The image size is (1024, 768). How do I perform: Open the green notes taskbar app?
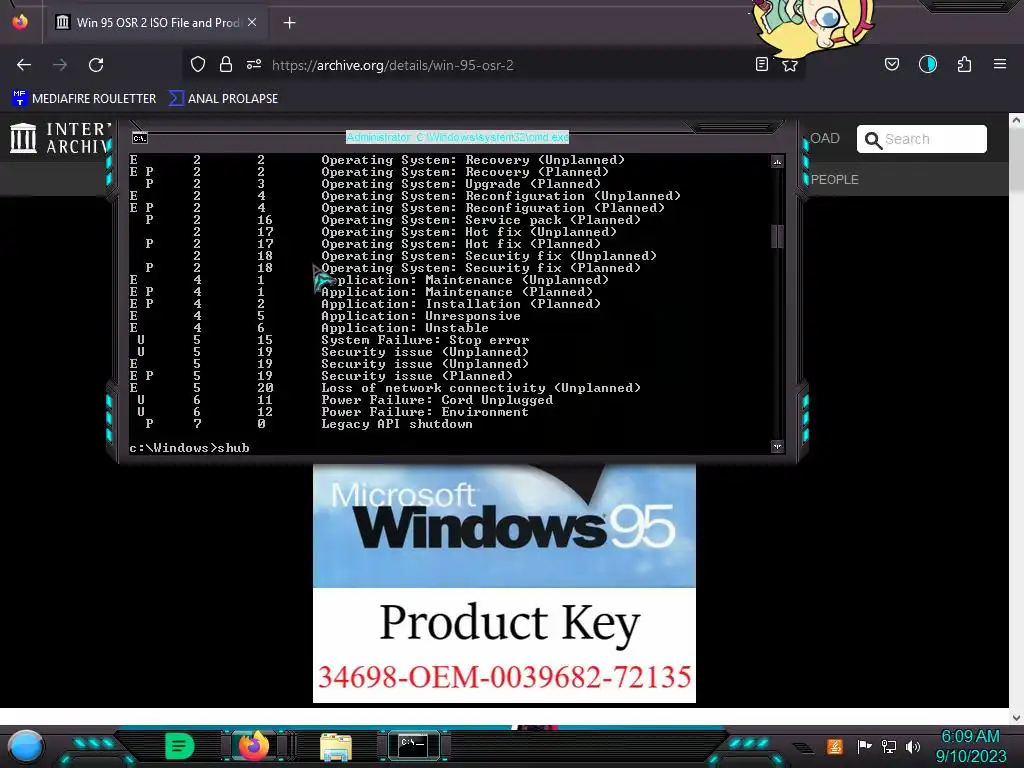pyautogui.click(x=180, y=746)
